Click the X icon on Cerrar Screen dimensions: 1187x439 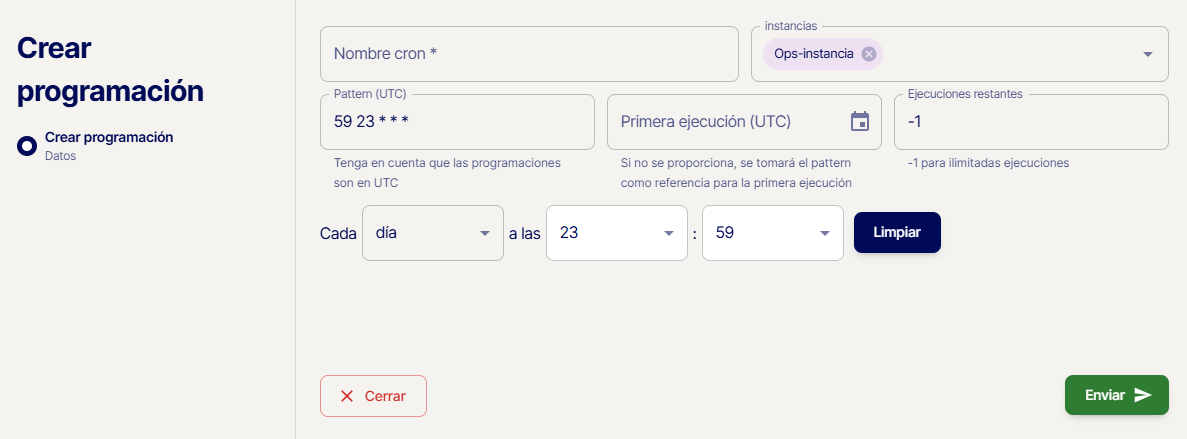347,396
